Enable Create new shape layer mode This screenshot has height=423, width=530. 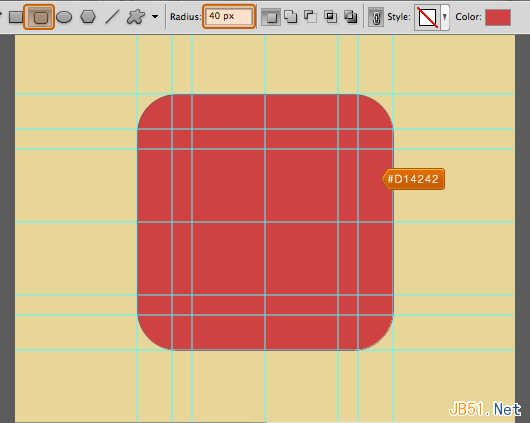point(271,17)
